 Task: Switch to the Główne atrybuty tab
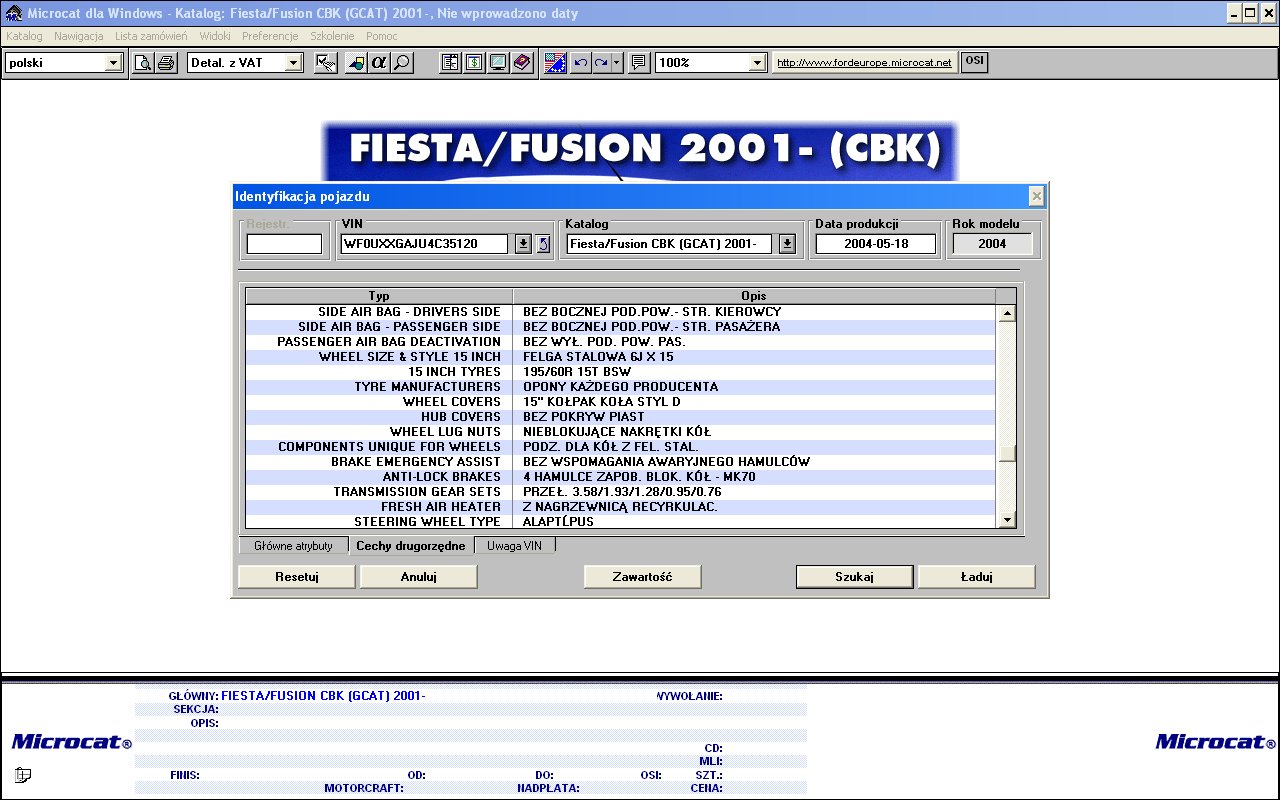pos(293,546)
